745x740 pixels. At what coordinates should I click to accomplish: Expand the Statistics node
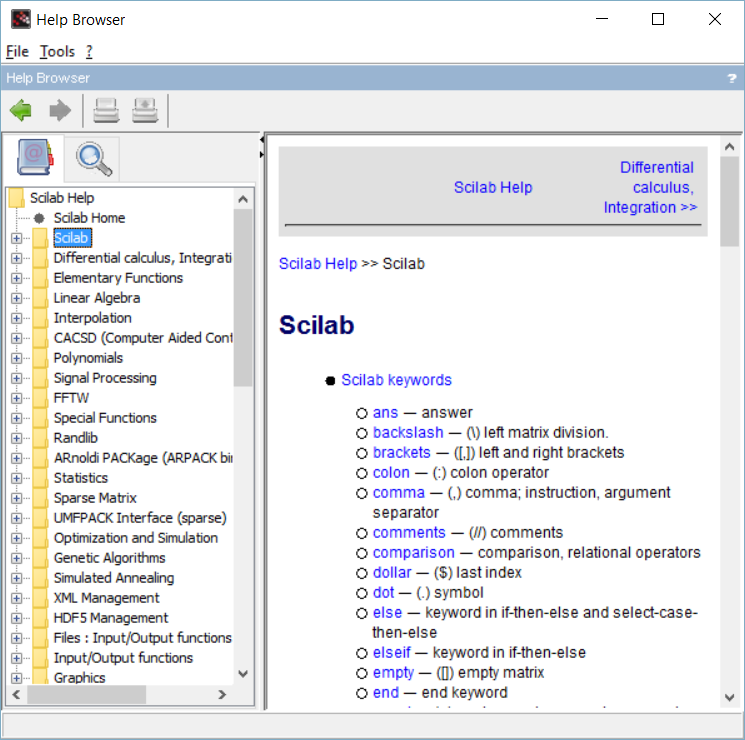coord(17,478)
